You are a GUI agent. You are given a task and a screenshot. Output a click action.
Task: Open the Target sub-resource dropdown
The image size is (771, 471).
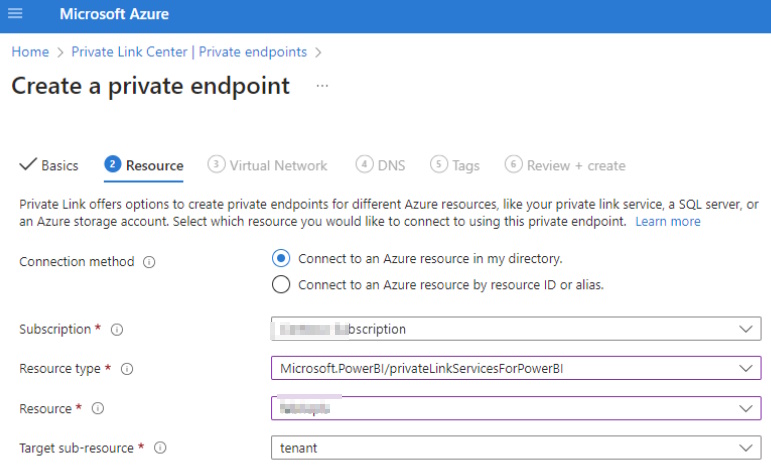tap(744, 448)
